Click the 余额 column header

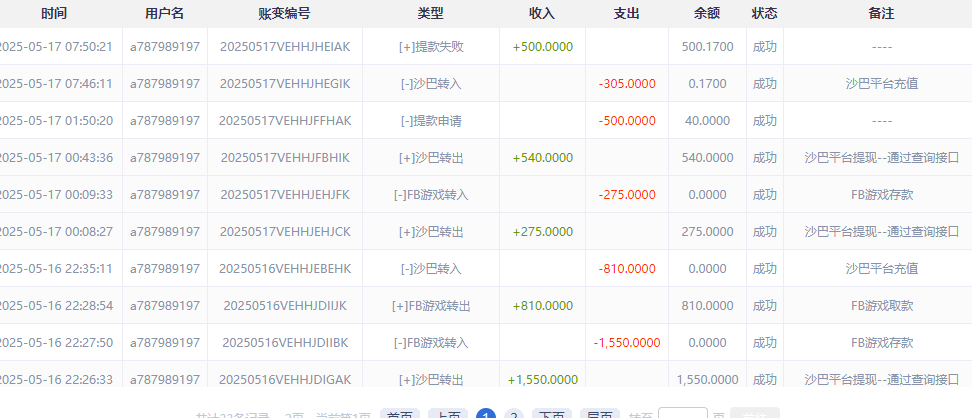pyautogui.click(x=707, y=14)
